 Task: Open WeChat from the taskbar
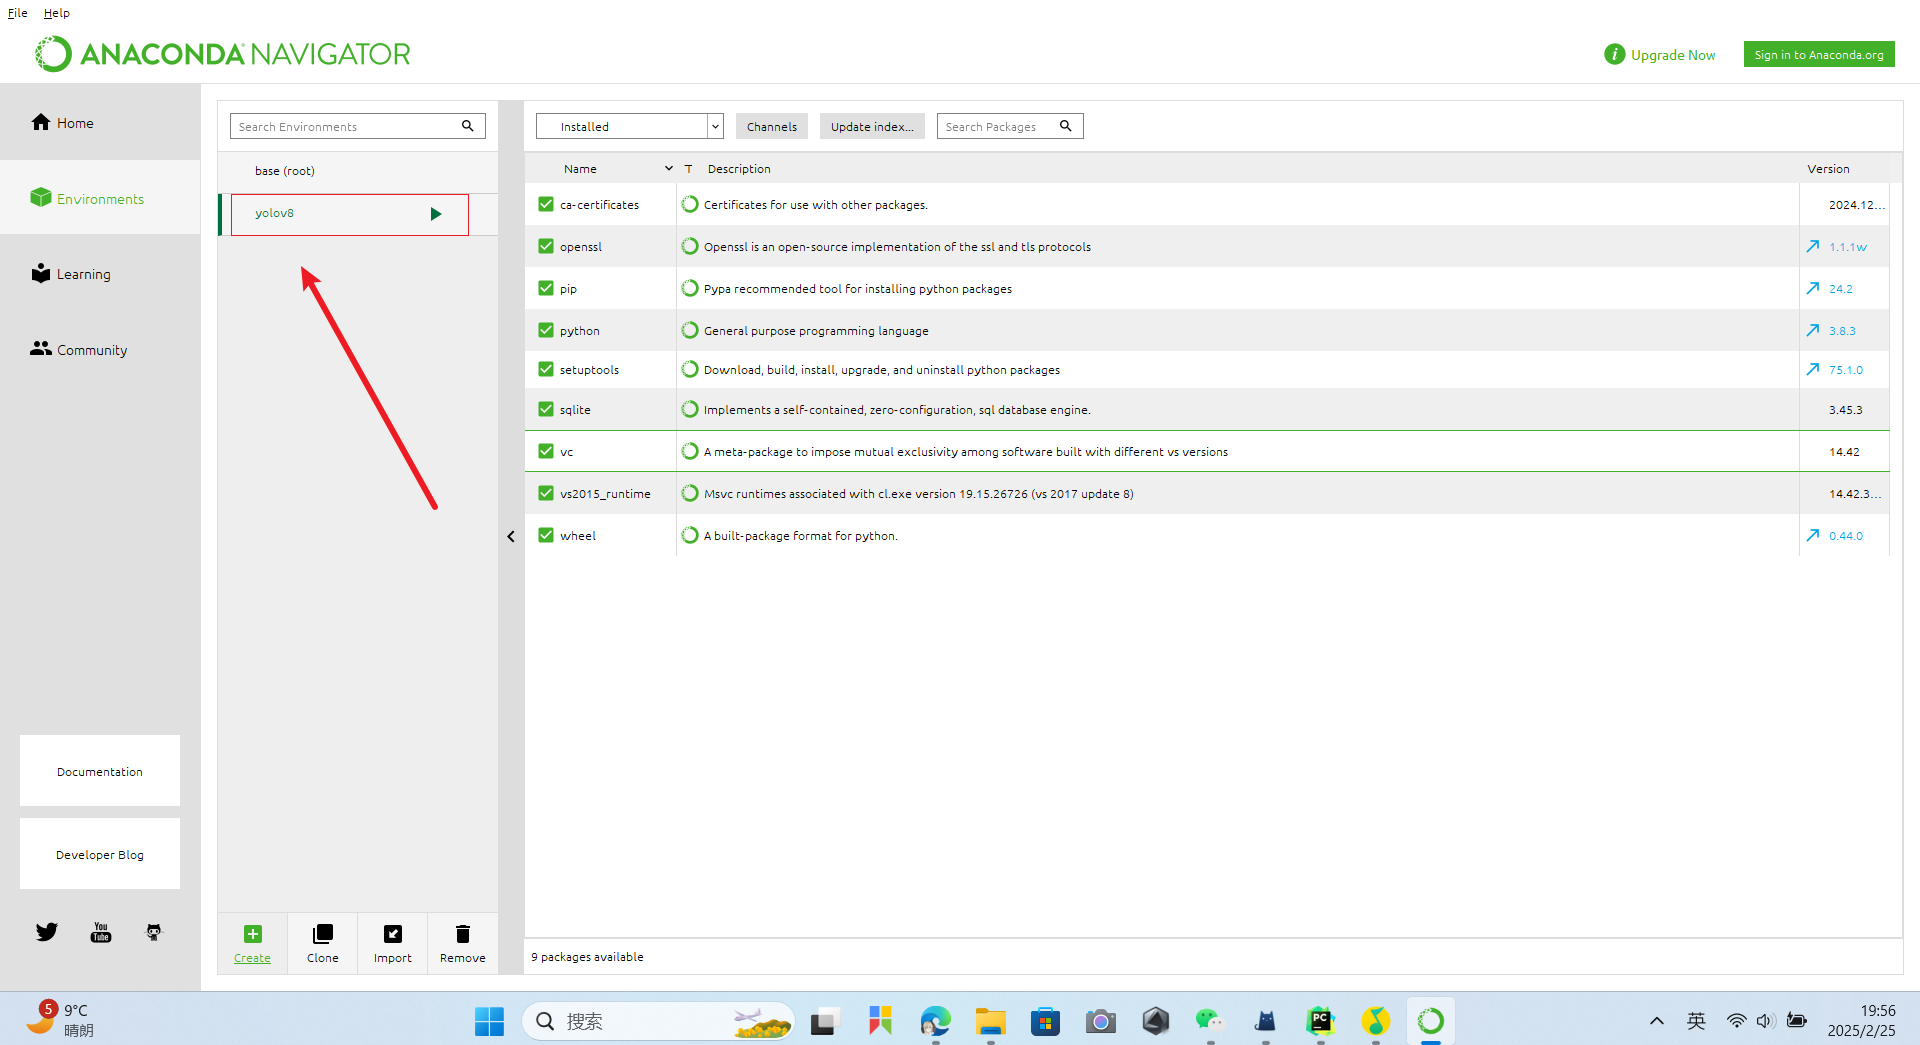click(1210, 1021)
